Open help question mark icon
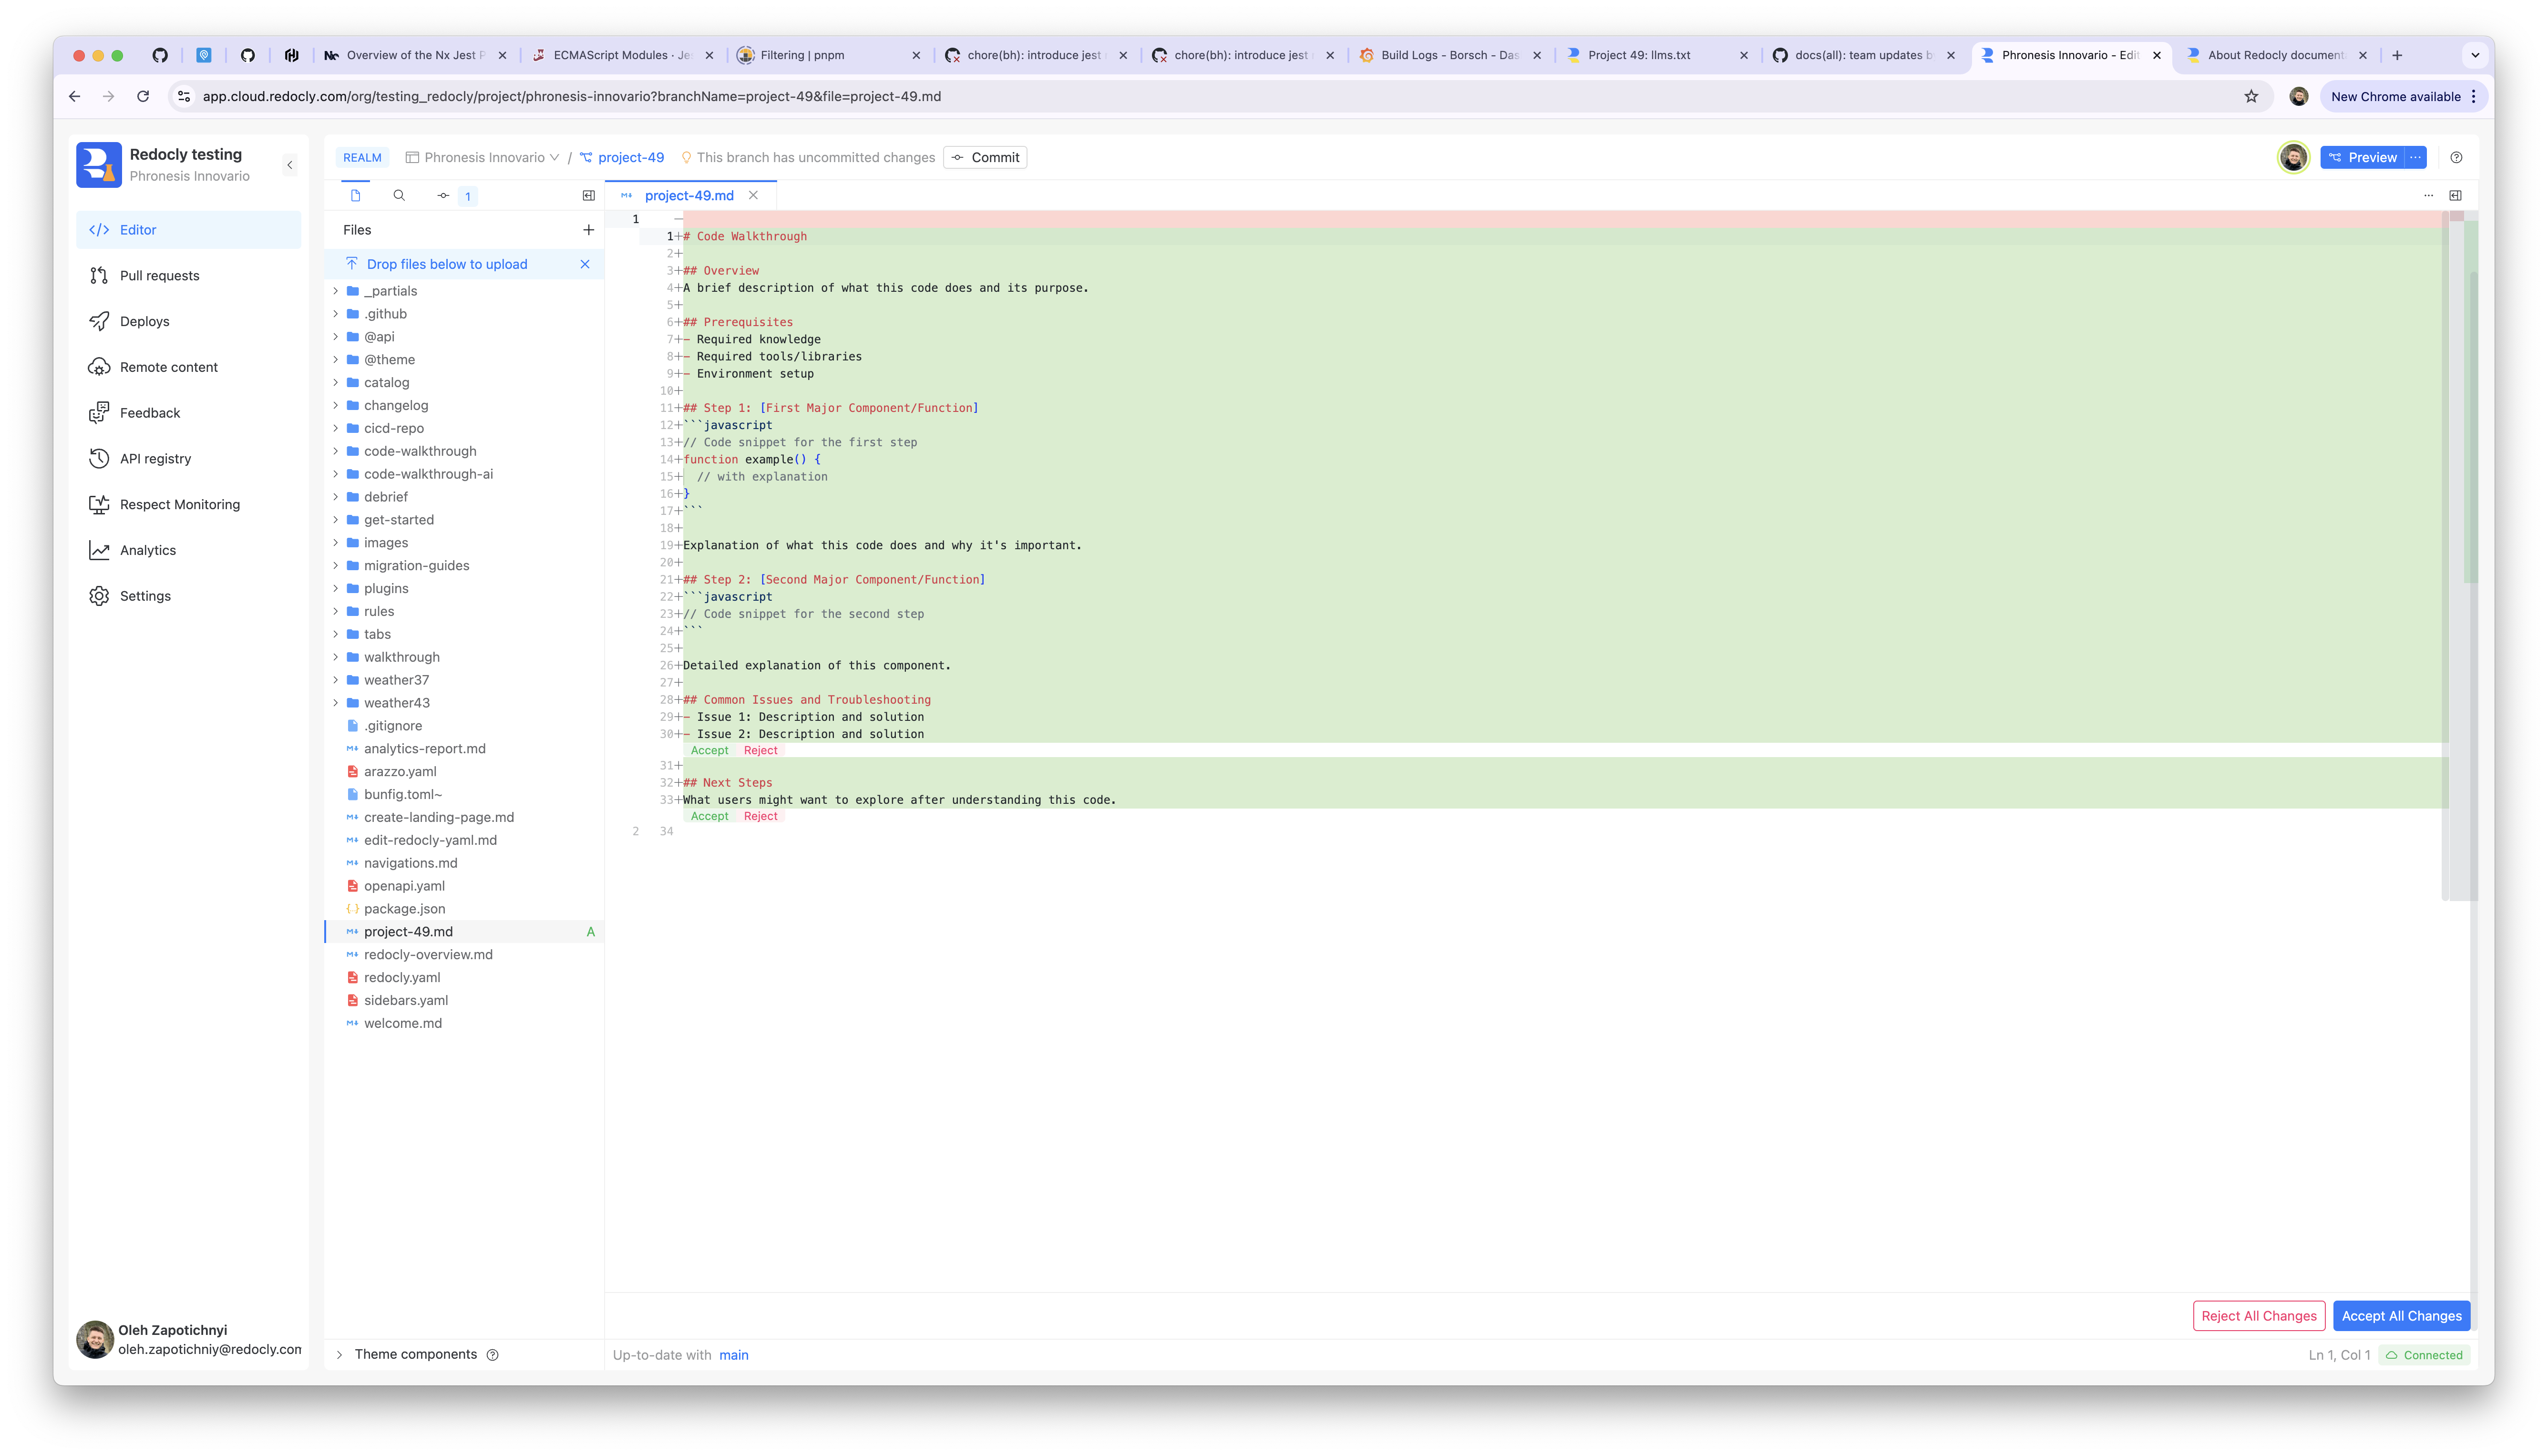The image size is (2548, 1456). click(x=2456, y=158)
